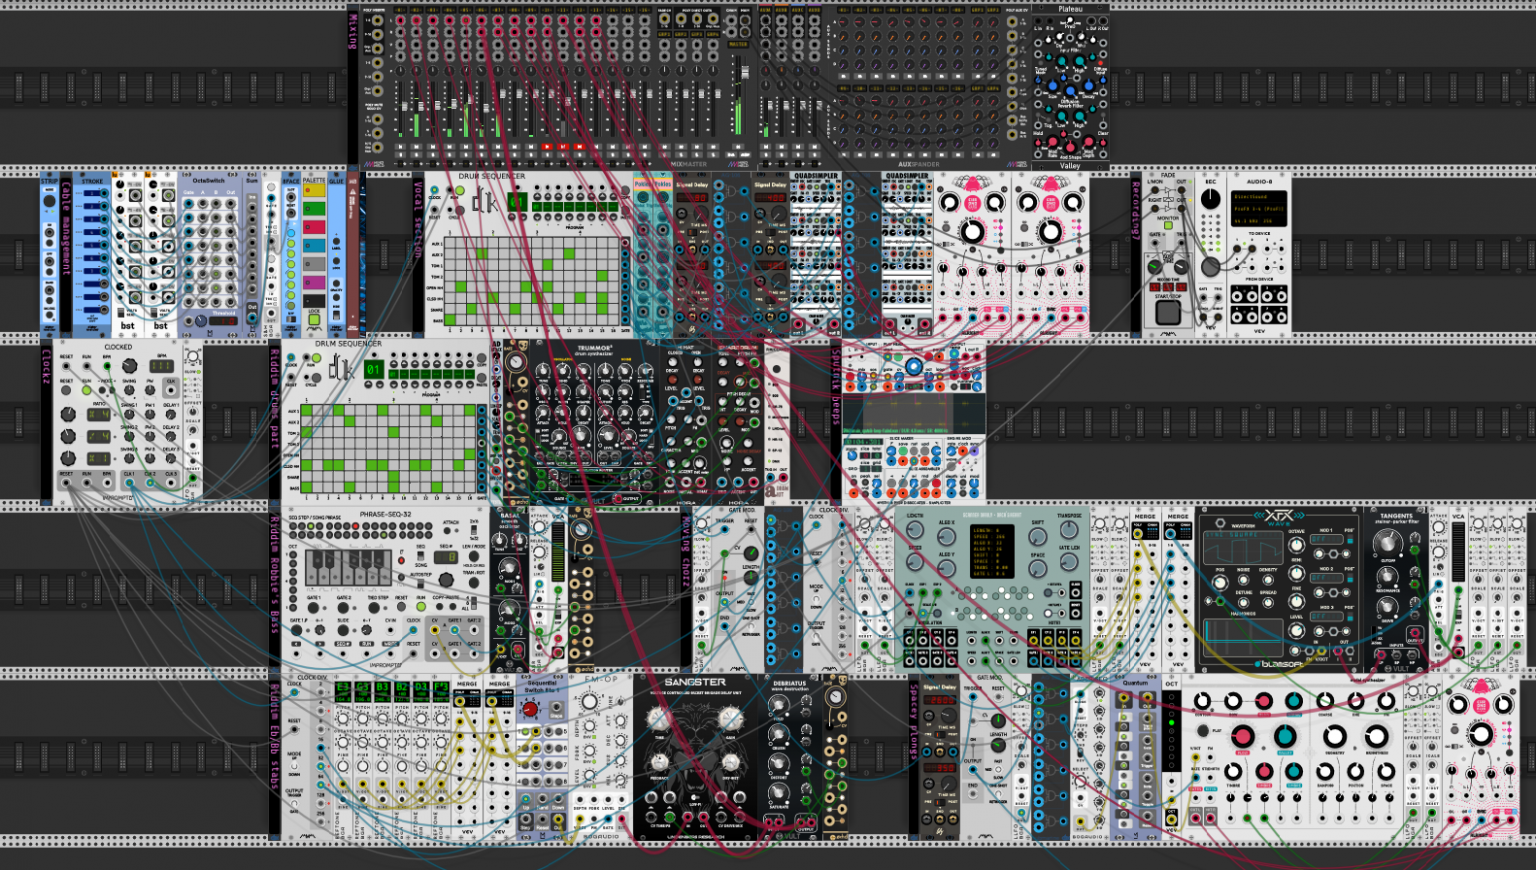Image resolution: width=1536 pixels, height=870 pixels.
Task: Click the BPM display on the Clocked module
Action: tap(161, 366)
